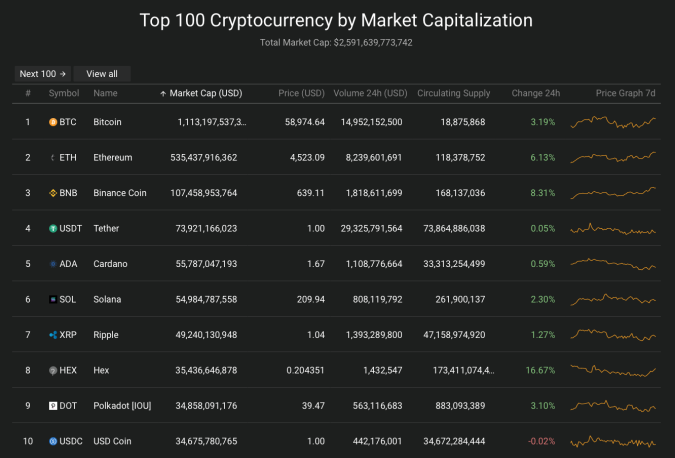Click the Binance Coin BNB icon

(53, 193)
